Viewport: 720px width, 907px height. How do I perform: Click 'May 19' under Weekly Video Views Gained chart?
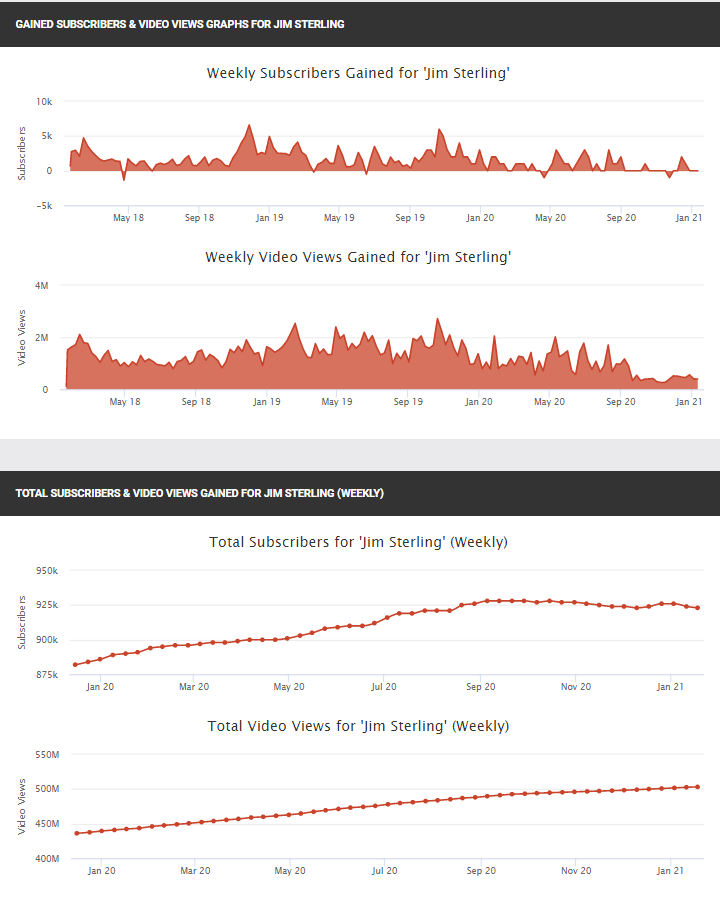pyautogui.click(x=337, y=402)
